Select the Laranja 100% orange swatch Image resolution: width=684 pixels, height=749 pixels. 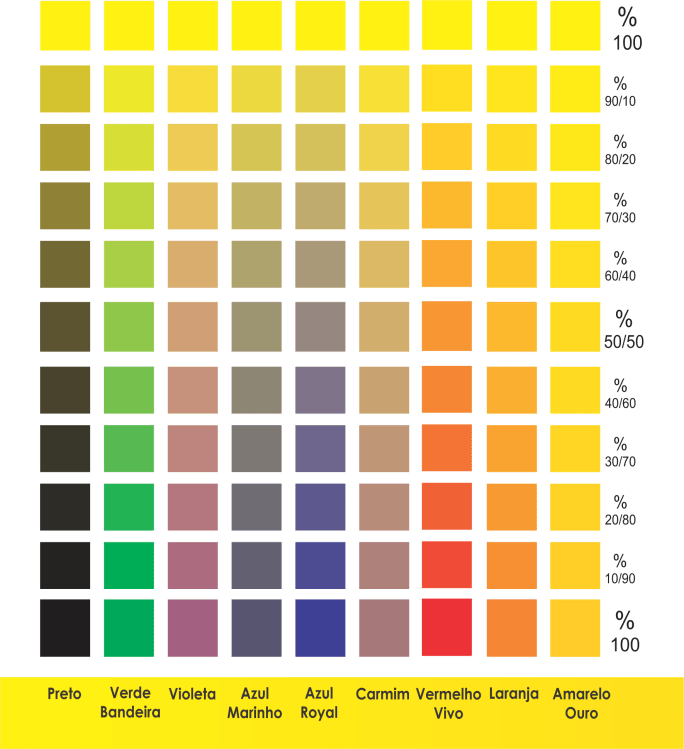click(511, 628)
